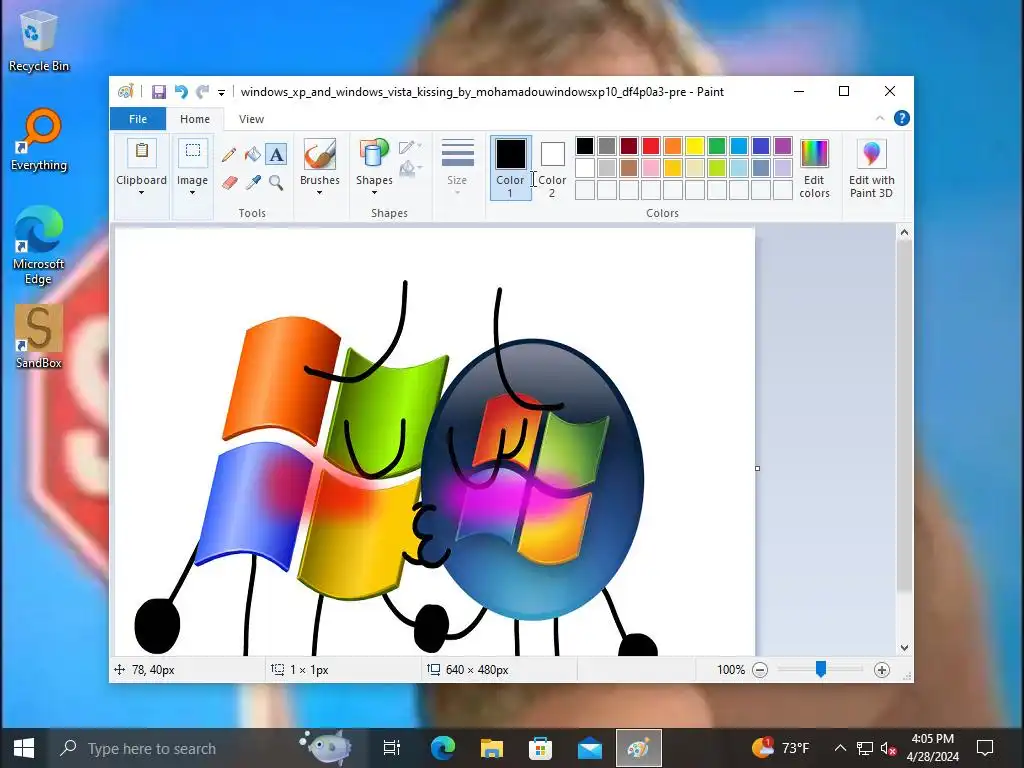Click the scroll down arrow in Paint
The height and width of the screenshot is (768, 1024).
(x=904, y=648)
